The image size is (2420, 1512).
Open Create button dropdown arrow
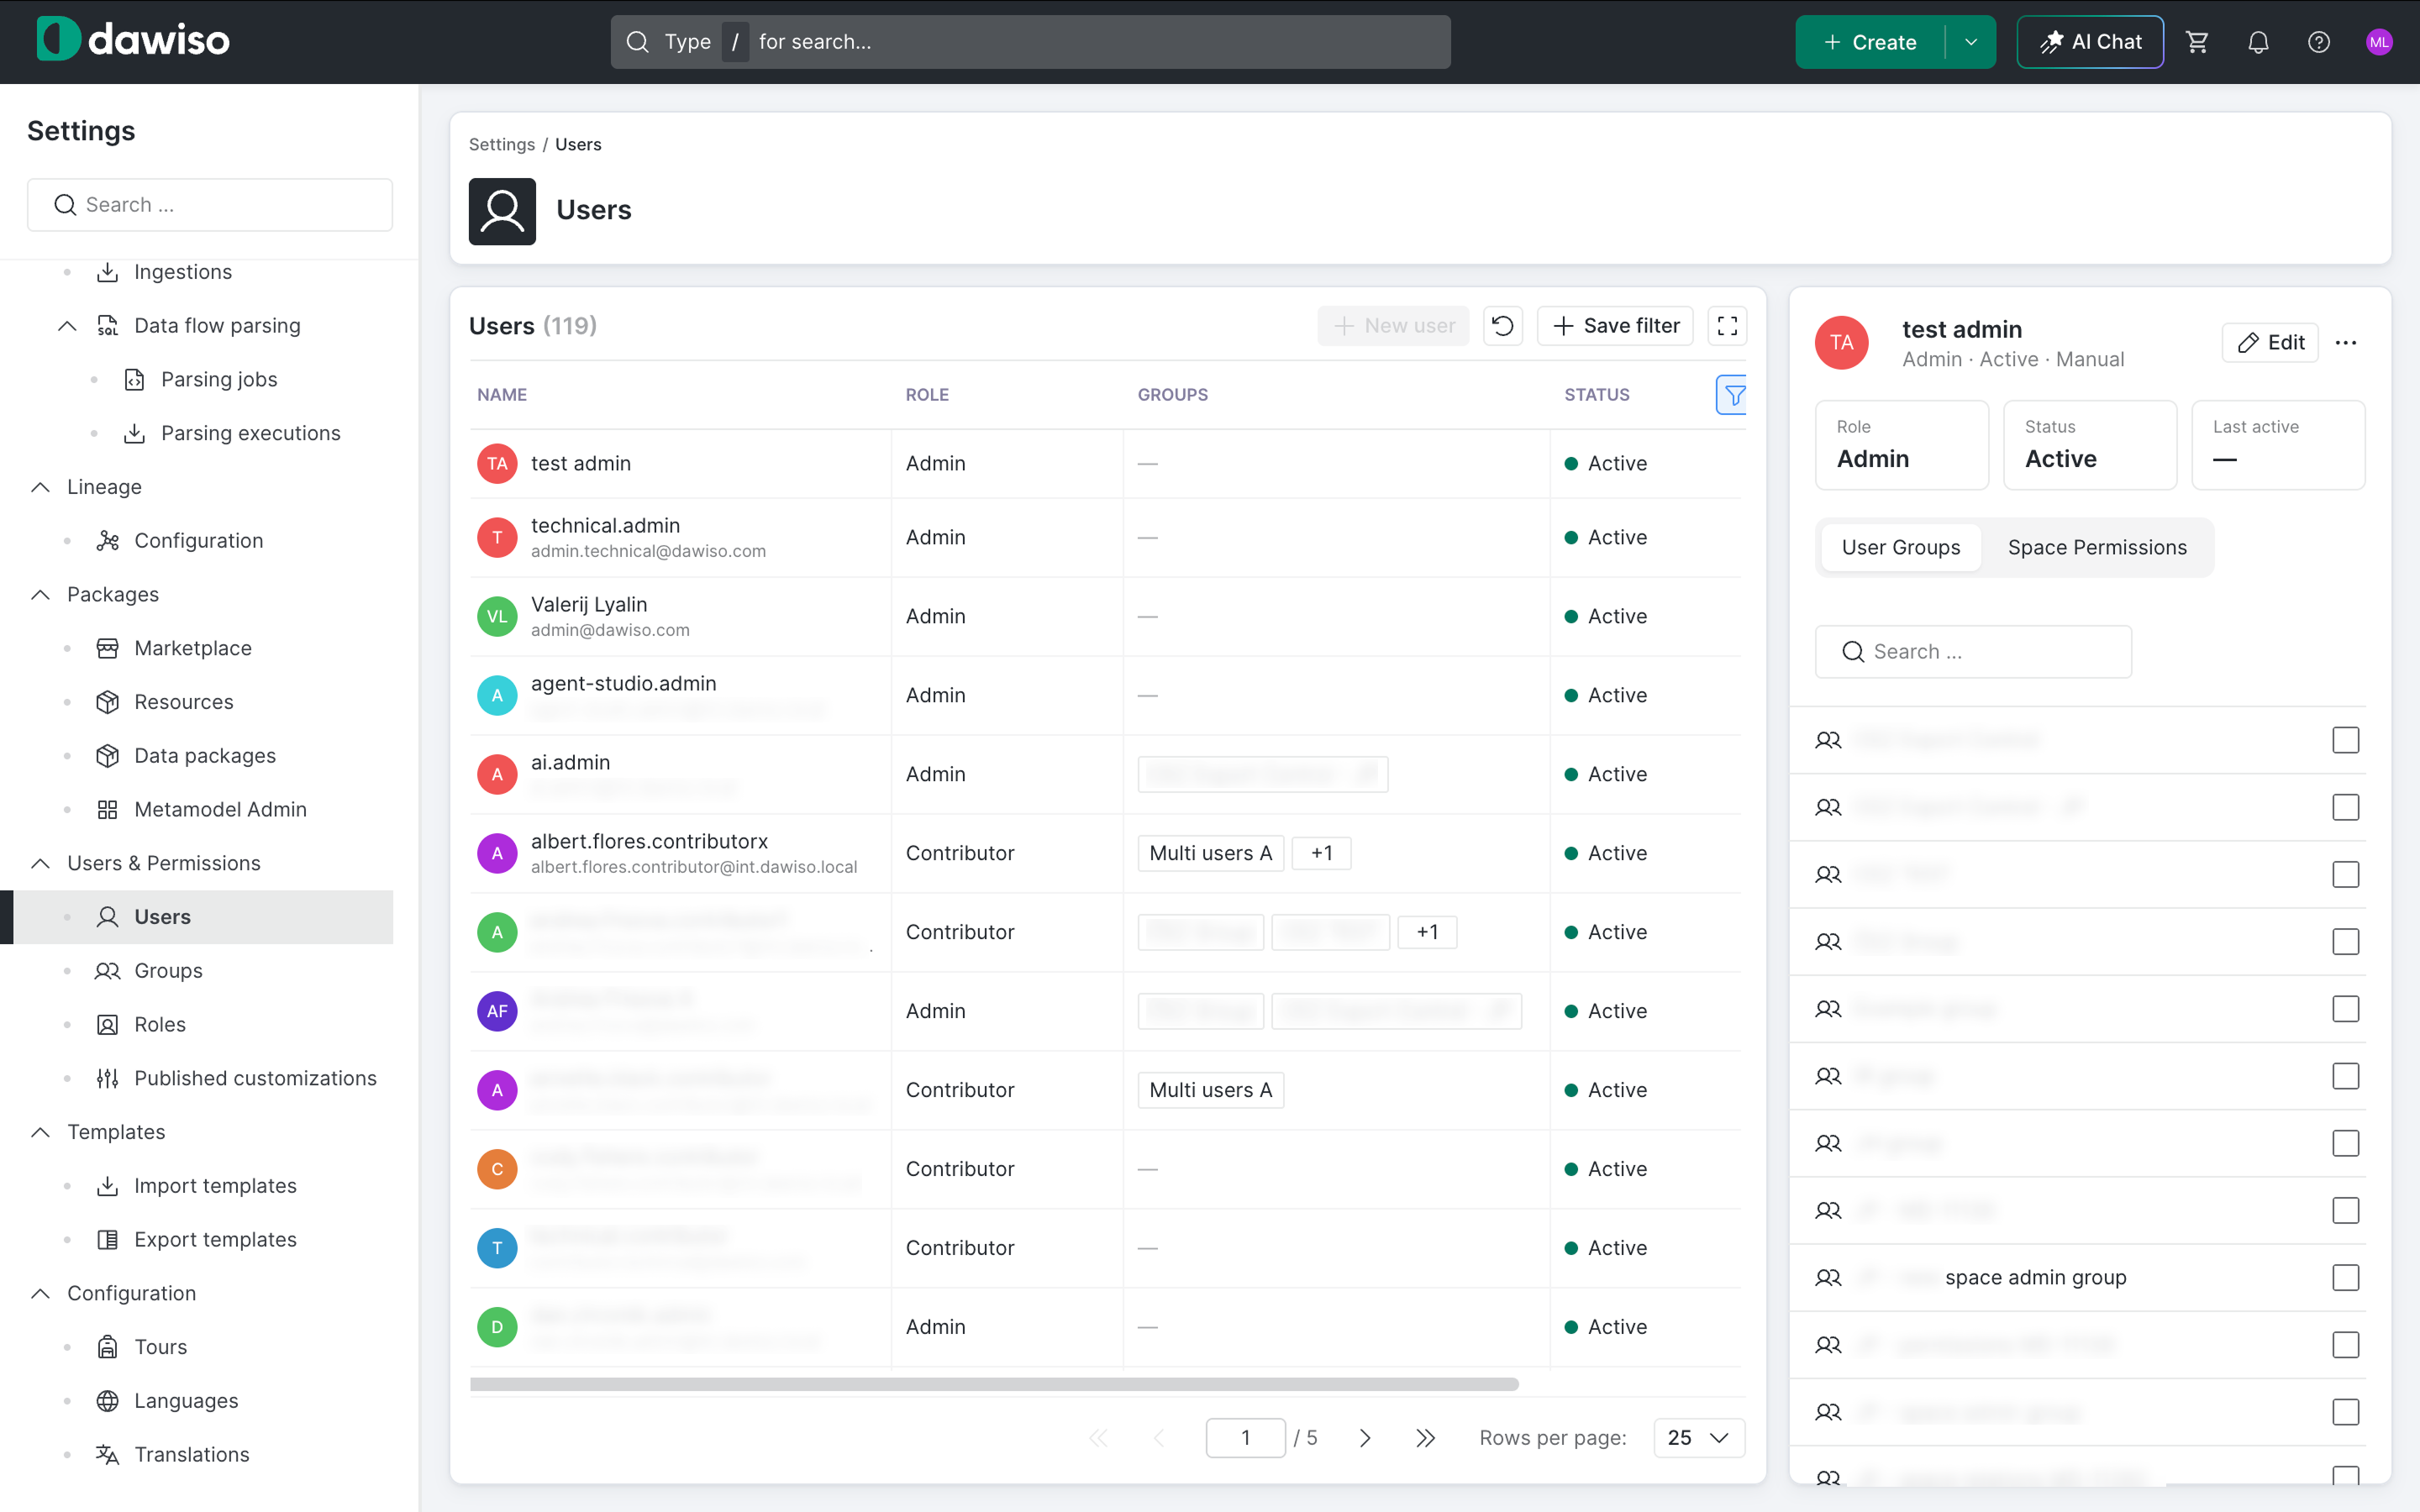[1971, 42]
